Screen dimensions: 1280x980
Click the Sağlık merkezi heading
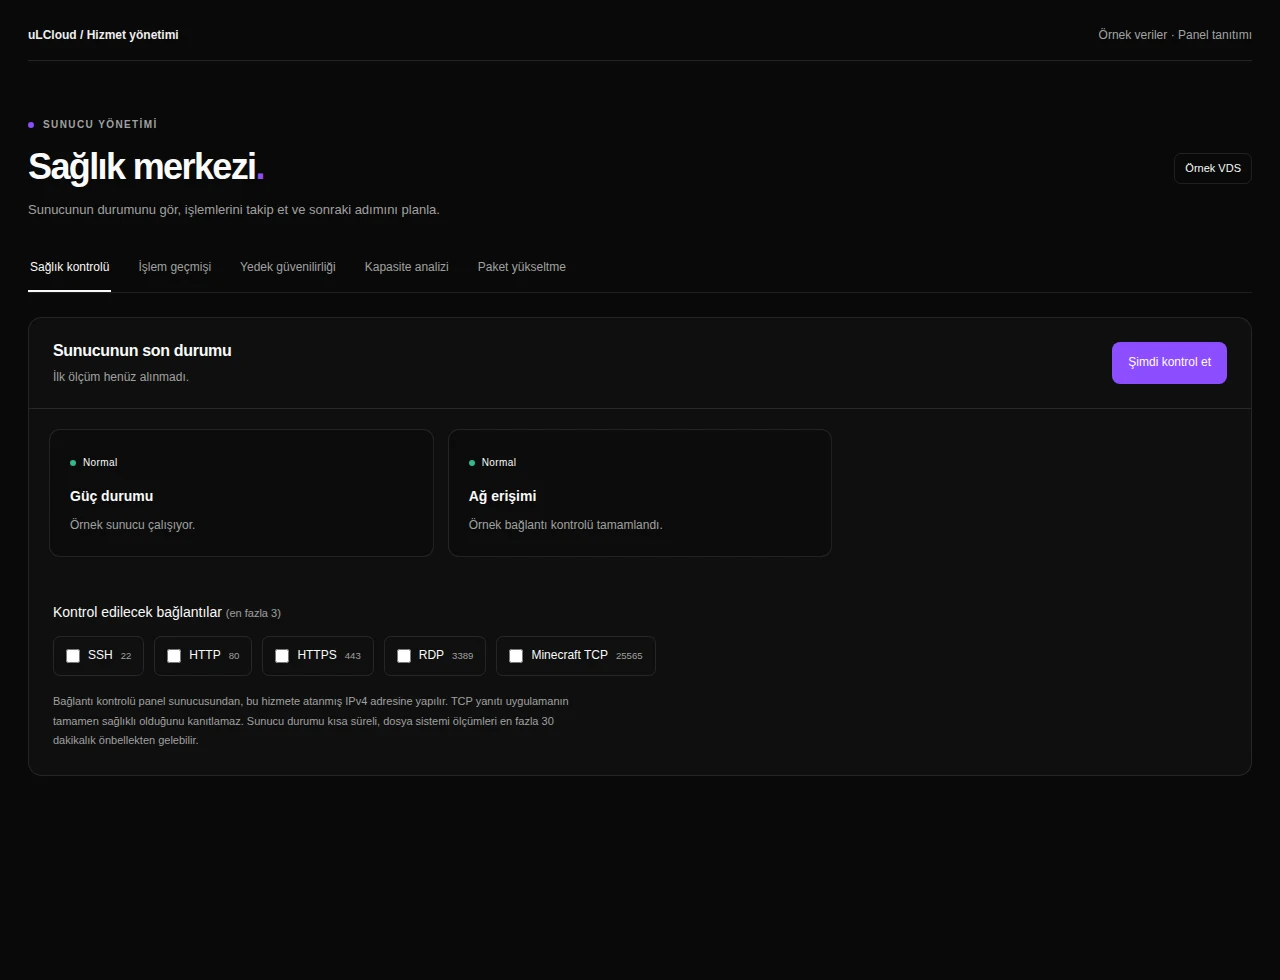click(x=146, y=167)
